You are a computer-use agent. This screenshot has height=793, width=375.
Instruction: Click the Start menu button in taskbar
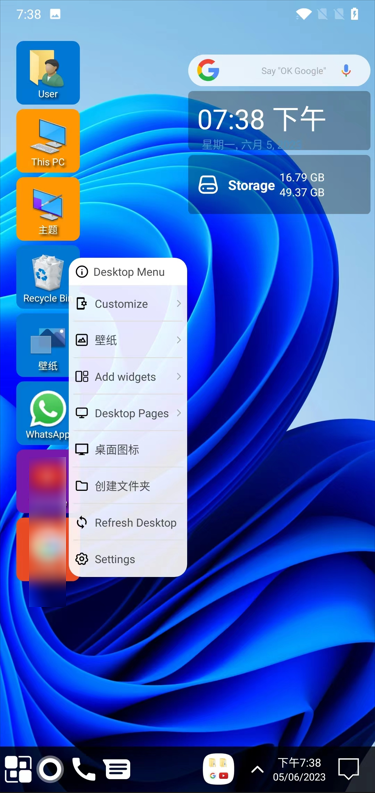point(18,769)
